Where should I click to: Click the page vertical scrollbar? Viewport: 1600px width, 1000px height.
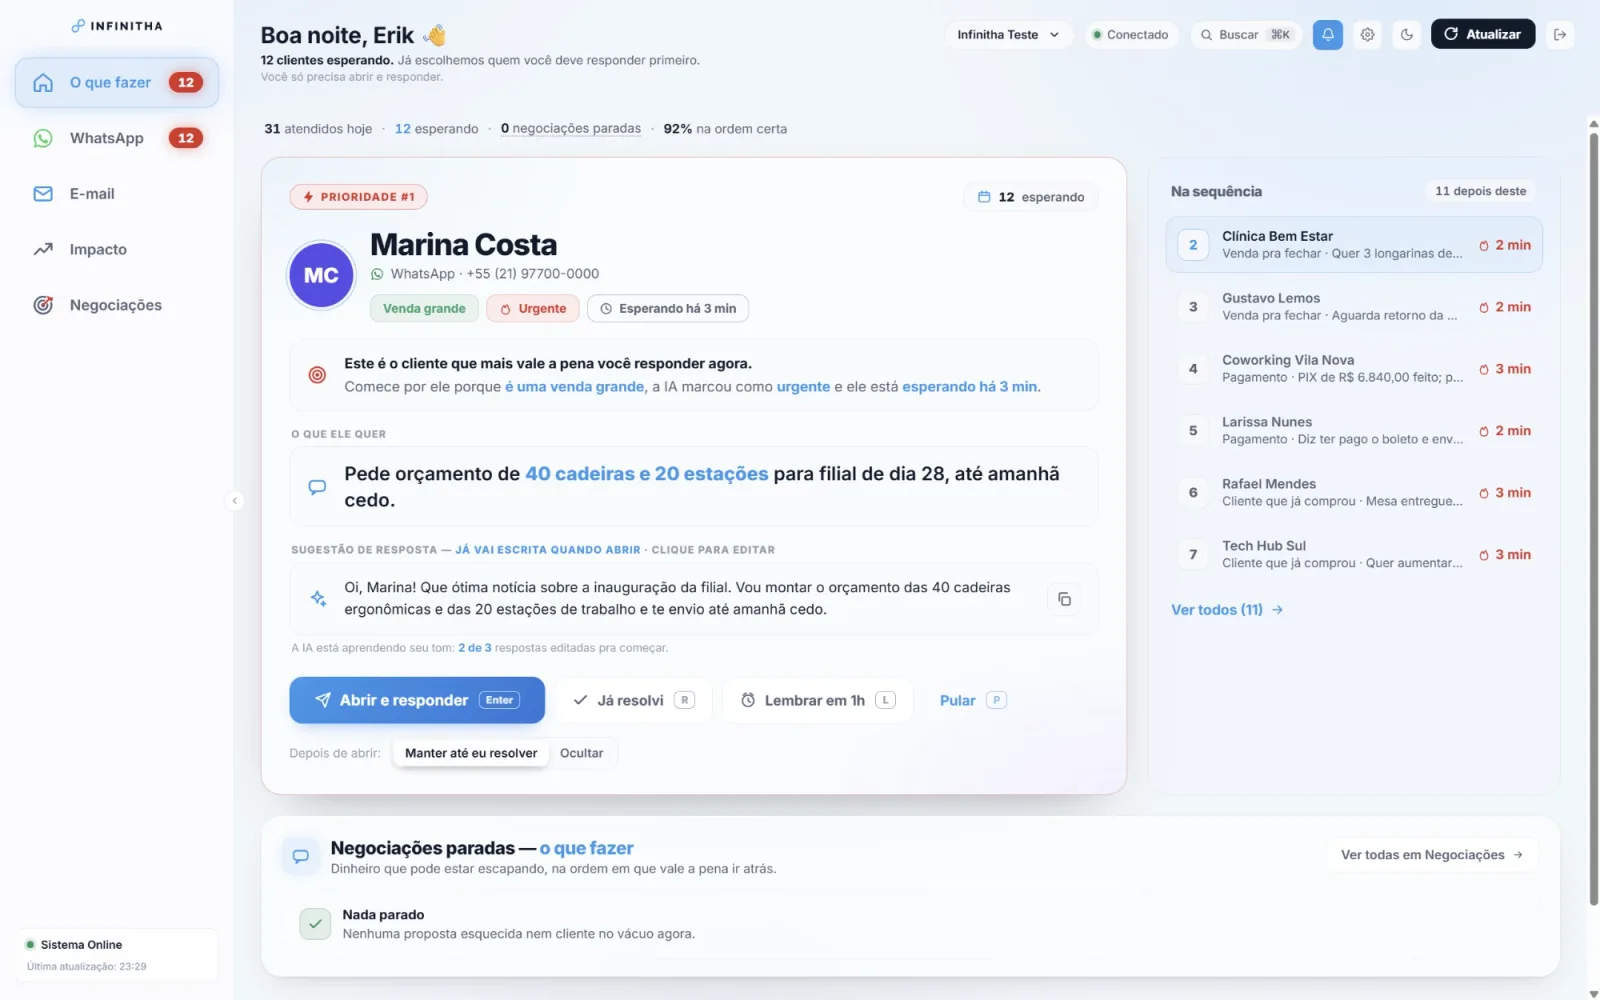pyautogui.click(x=1593, y=520)
